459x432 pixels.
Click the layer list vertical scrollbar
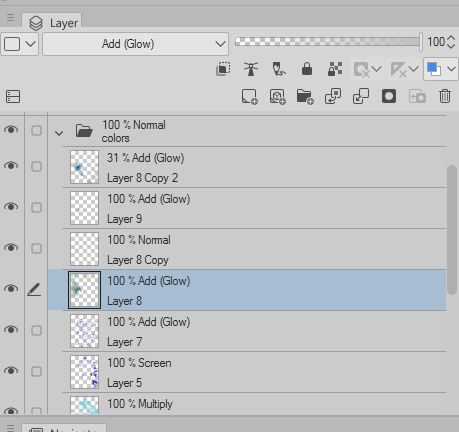click(452, 230)
